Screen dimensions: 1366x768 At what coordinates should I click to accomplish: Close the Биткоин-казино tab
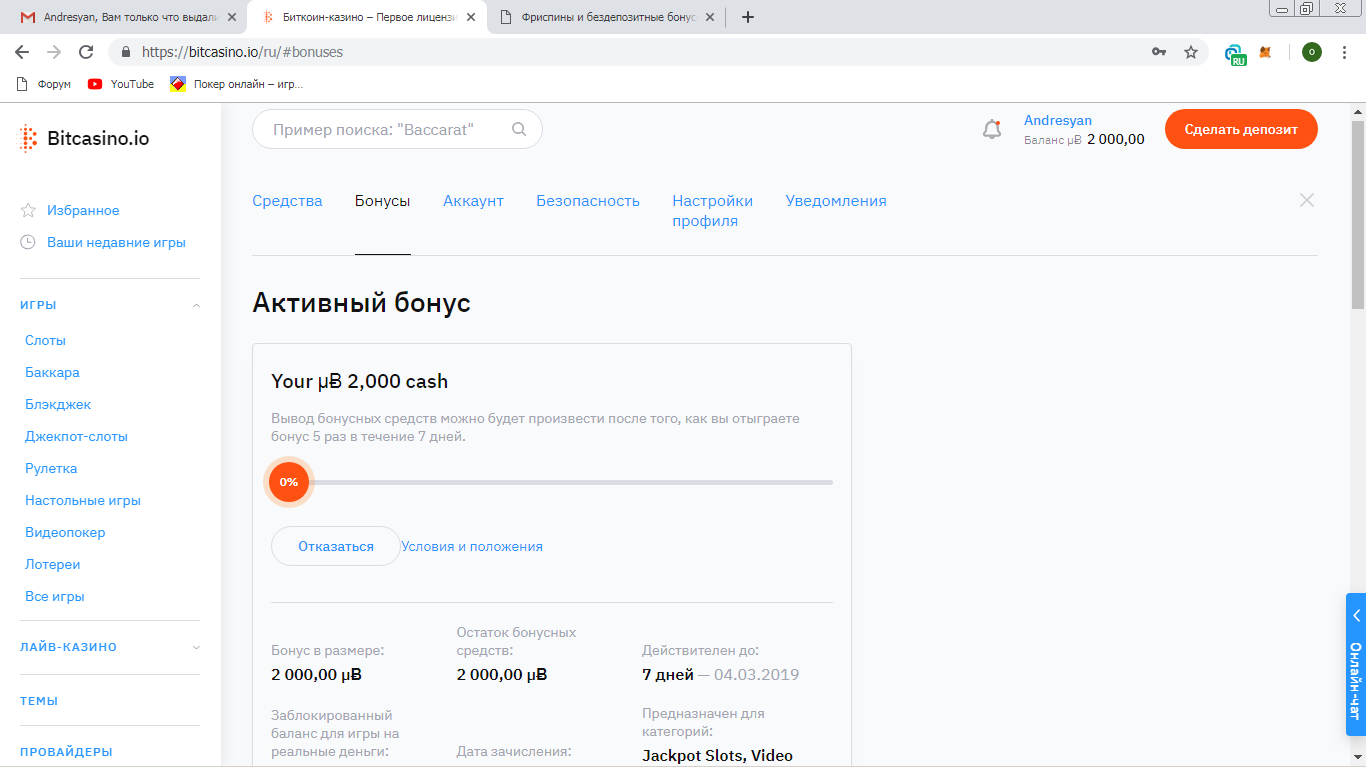[471, 17]
